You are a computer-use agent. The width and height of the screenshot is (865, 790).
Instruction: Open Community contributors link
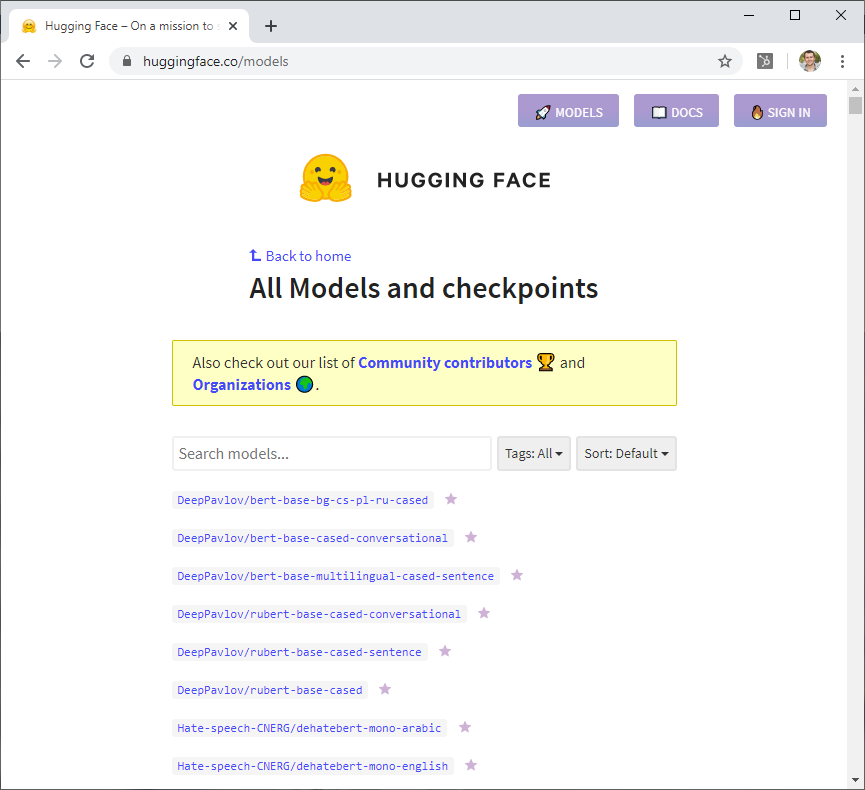445,362
